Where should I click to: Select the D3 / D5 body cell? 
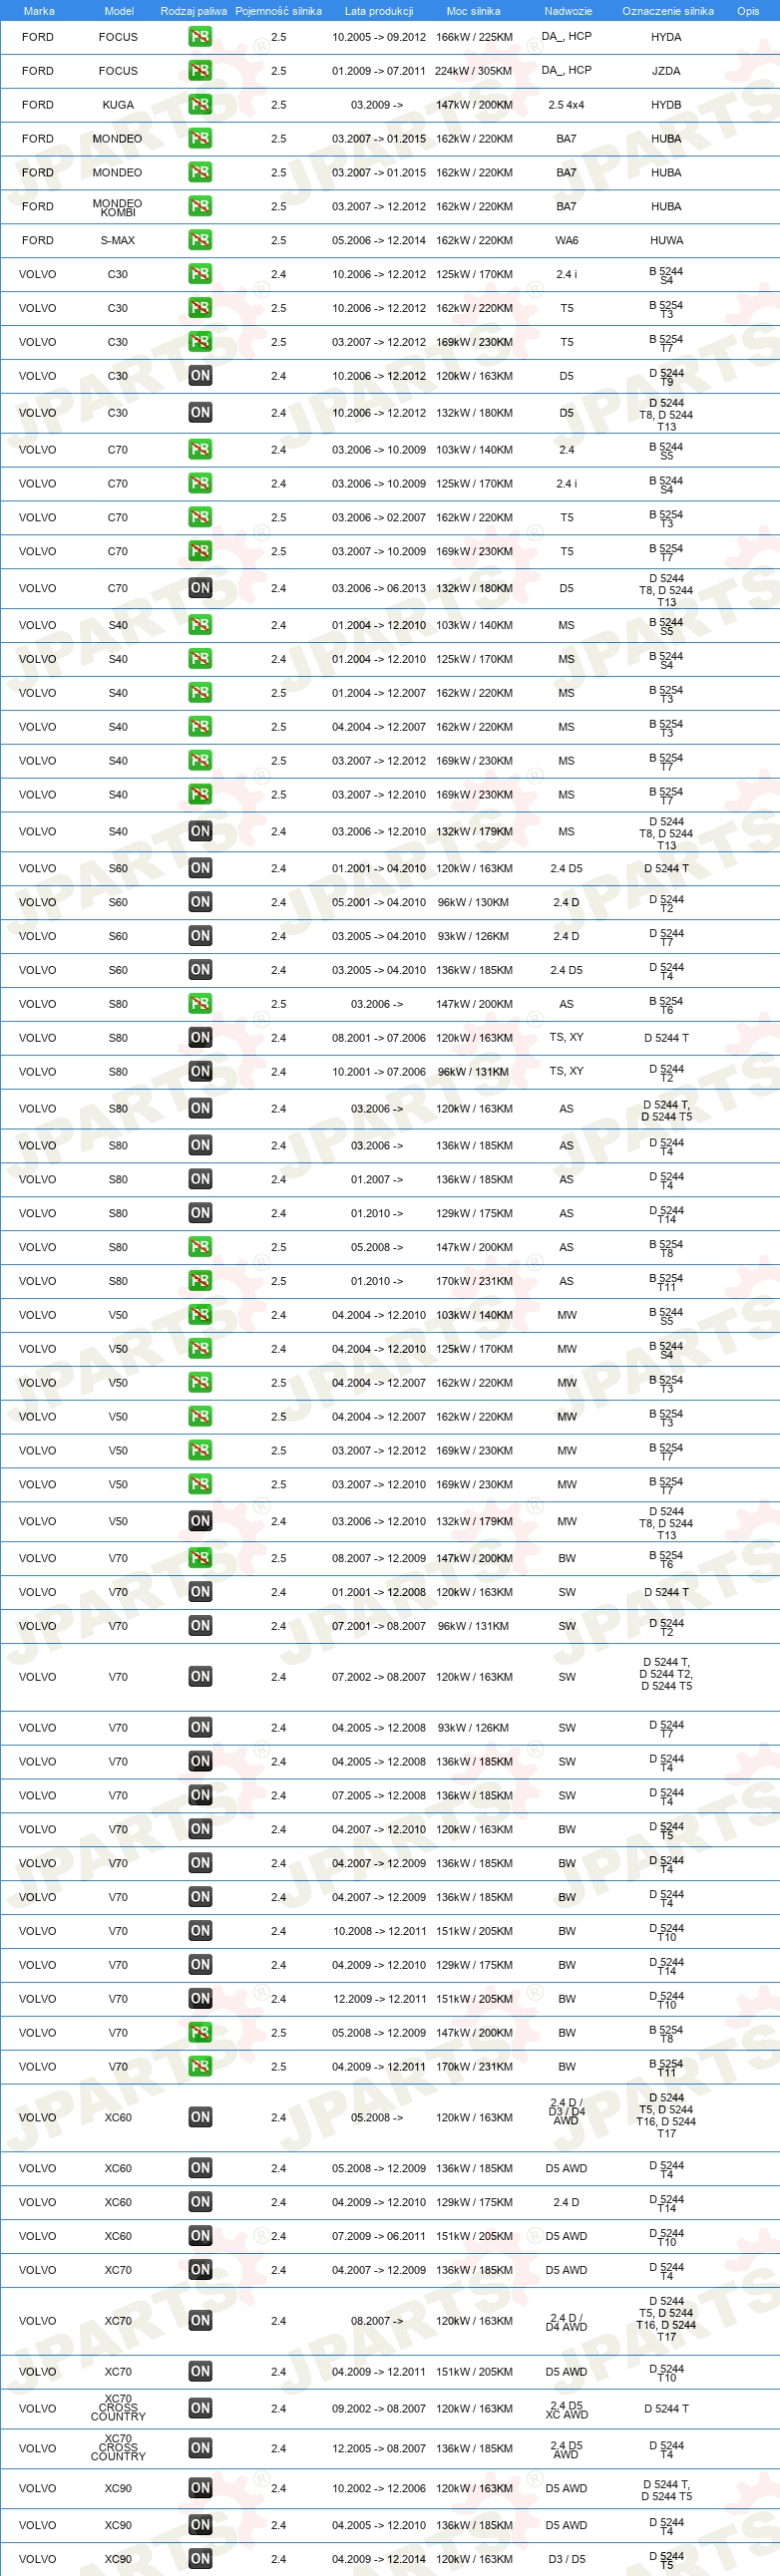[567, 2560]
